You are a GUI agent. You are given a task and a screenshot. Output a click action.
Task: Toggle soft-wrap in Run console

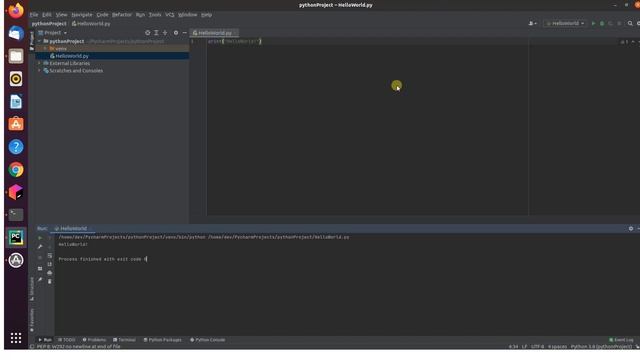(x=50, y=256)
